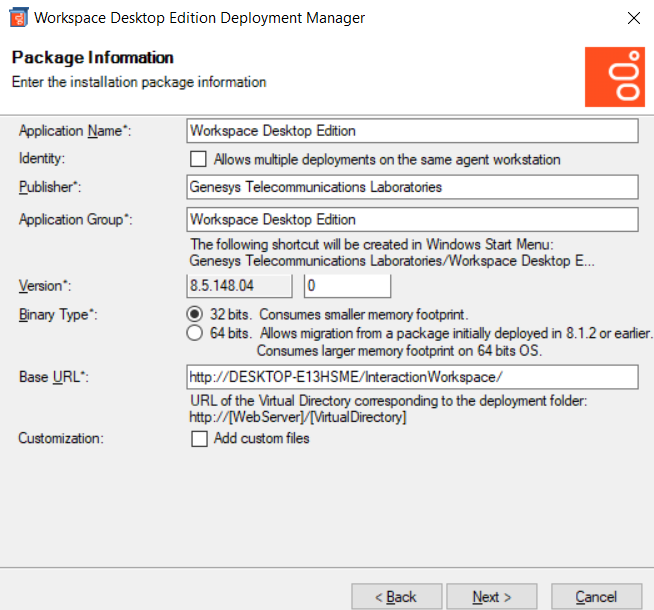
Task: Click the Binary Type label
Action: tap(55, 314)
